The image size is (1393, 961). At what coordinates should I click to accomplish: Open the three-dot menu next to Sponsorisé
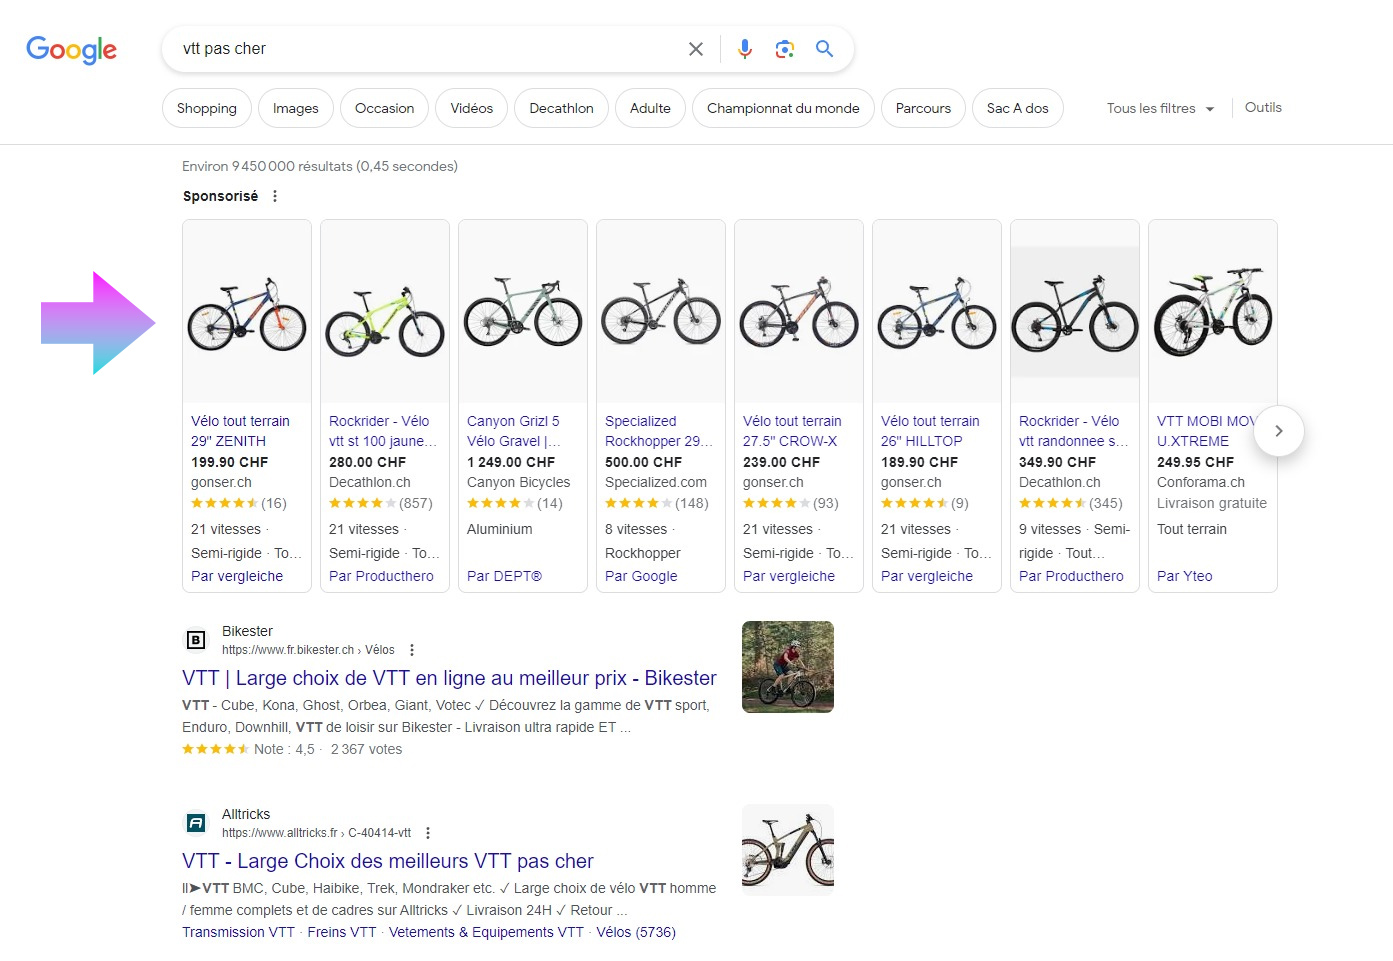tap(275, 196)
